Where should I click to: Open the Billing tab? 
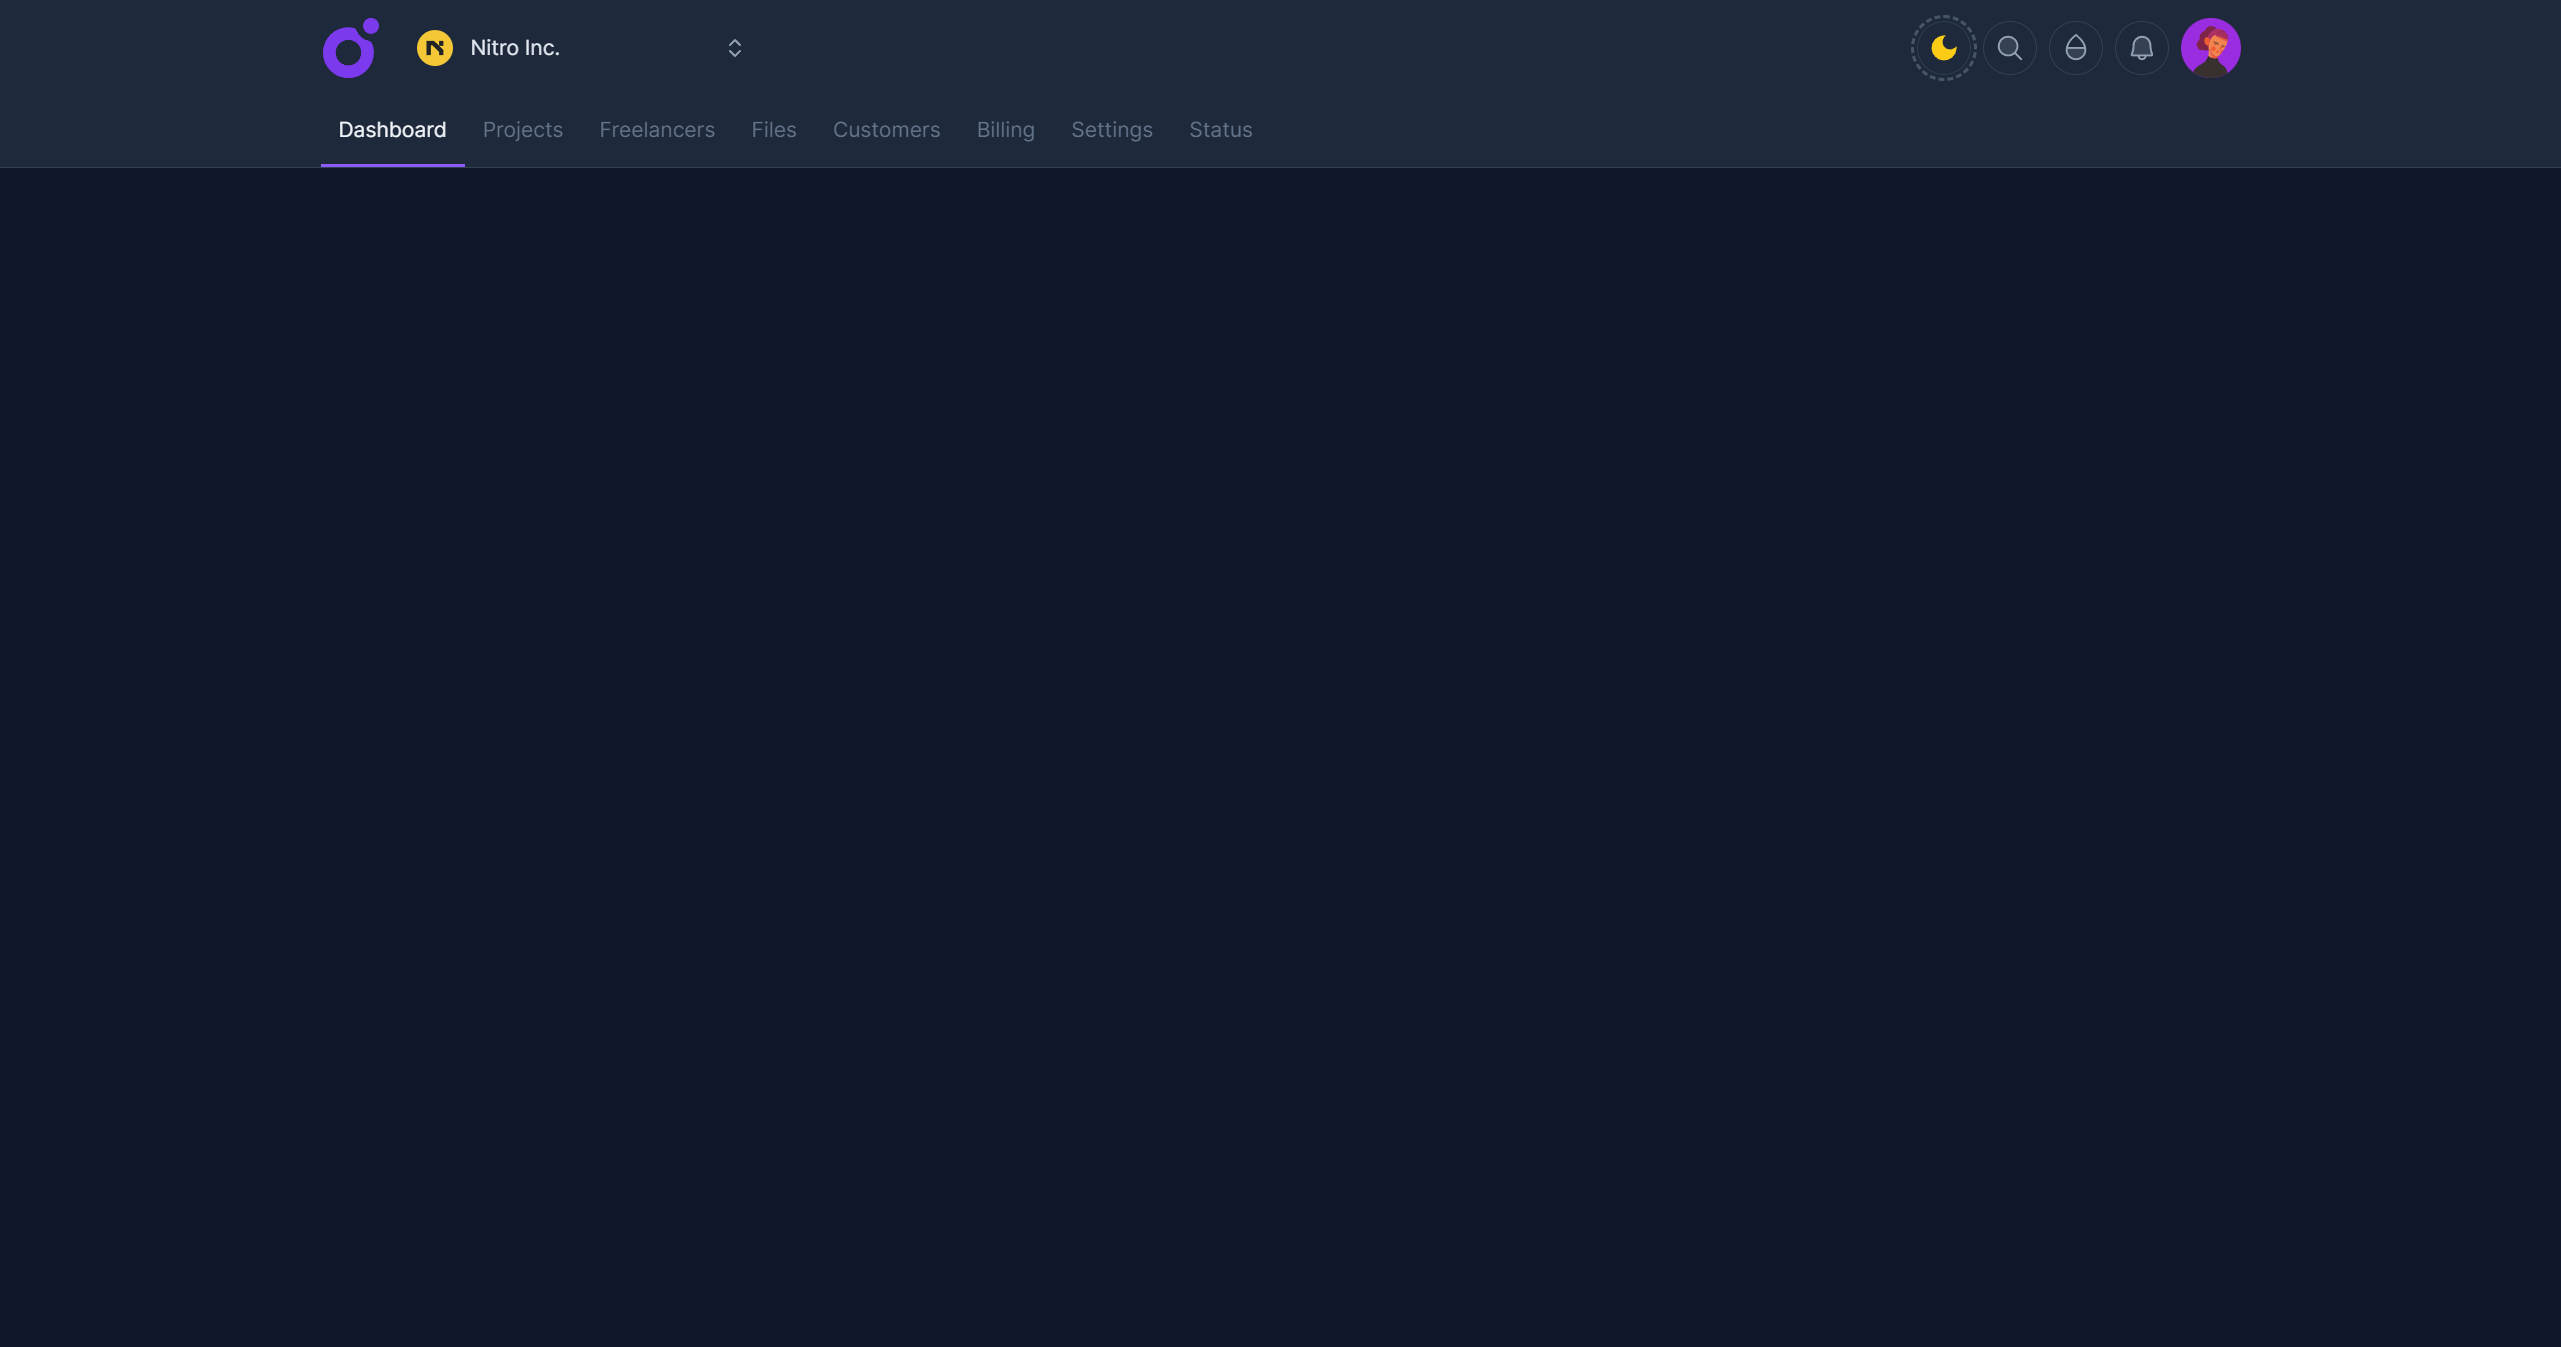pyautogui.click(x=1005, y=130)
